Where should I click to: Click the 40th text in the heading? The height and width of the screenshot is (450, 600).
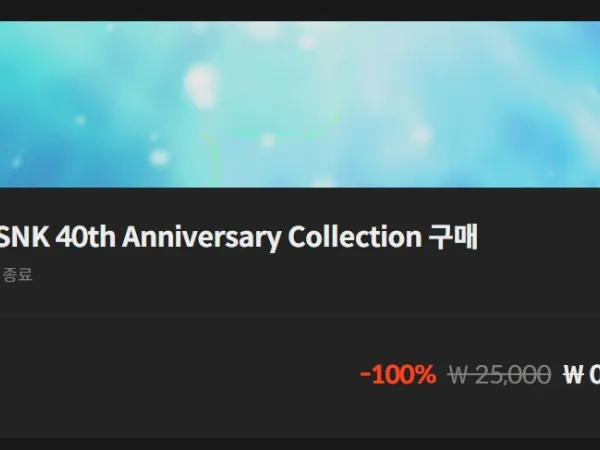click(85, 236)
